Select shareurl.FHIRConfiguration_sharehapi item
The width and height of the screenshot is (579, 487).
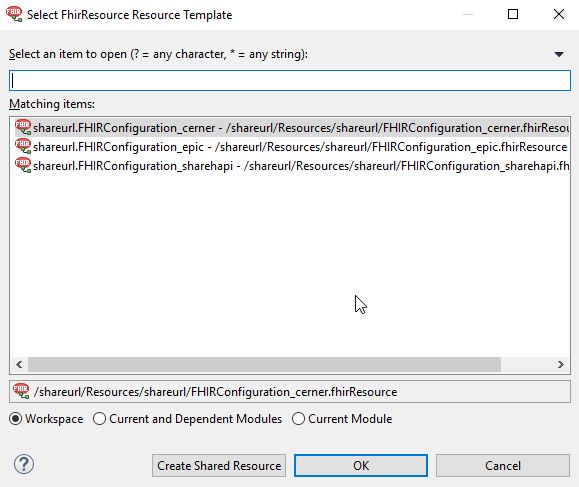pos(292,165)
